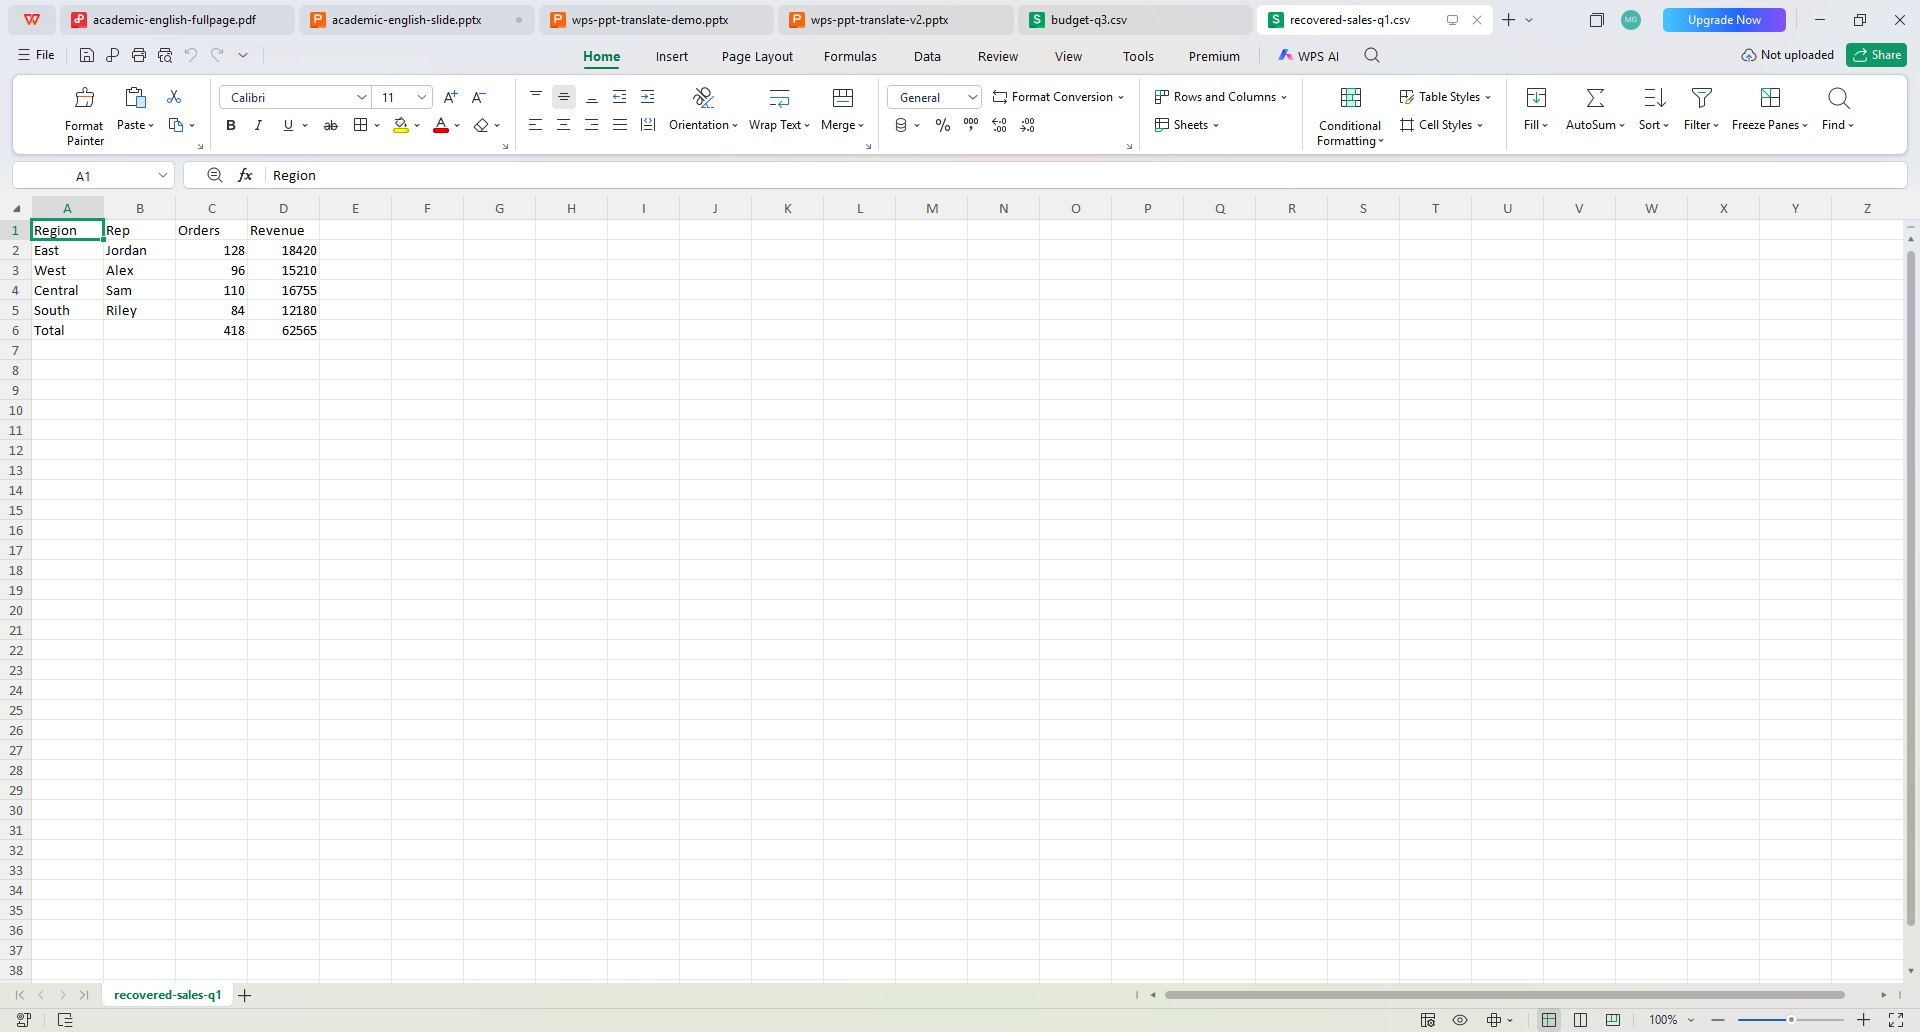
Task: Click Format Conversion button
Action: point(1058,97)
